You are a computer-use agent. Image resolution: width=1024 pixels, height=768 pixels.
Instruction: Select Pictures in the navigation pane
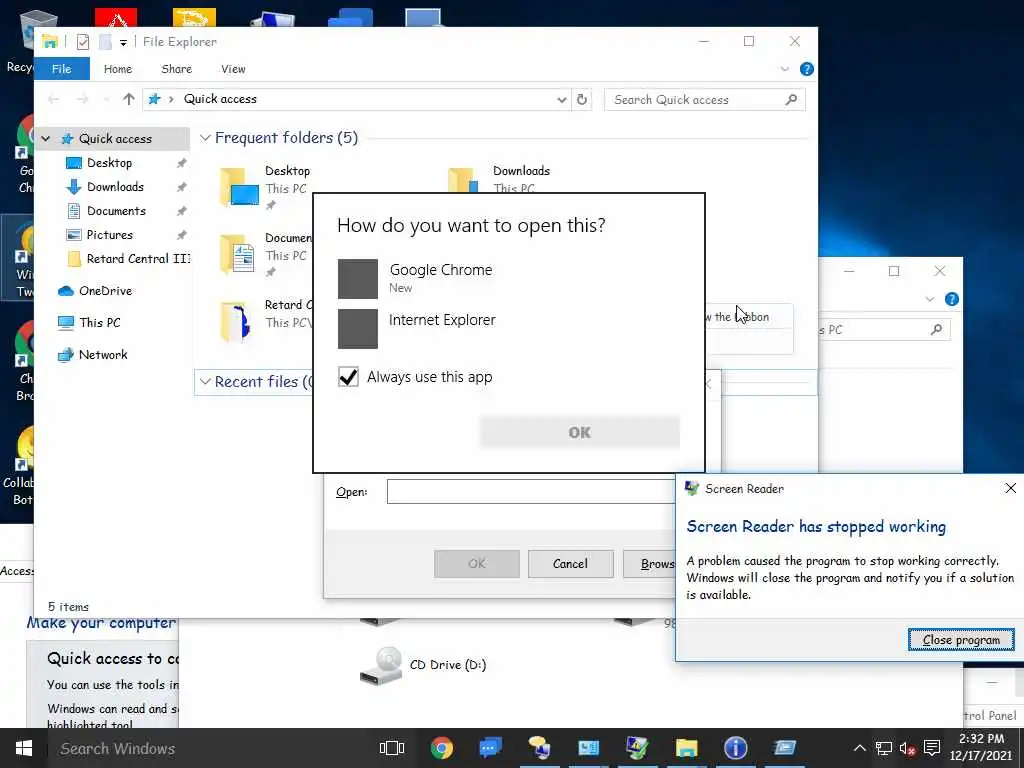(x=110, y=234)
